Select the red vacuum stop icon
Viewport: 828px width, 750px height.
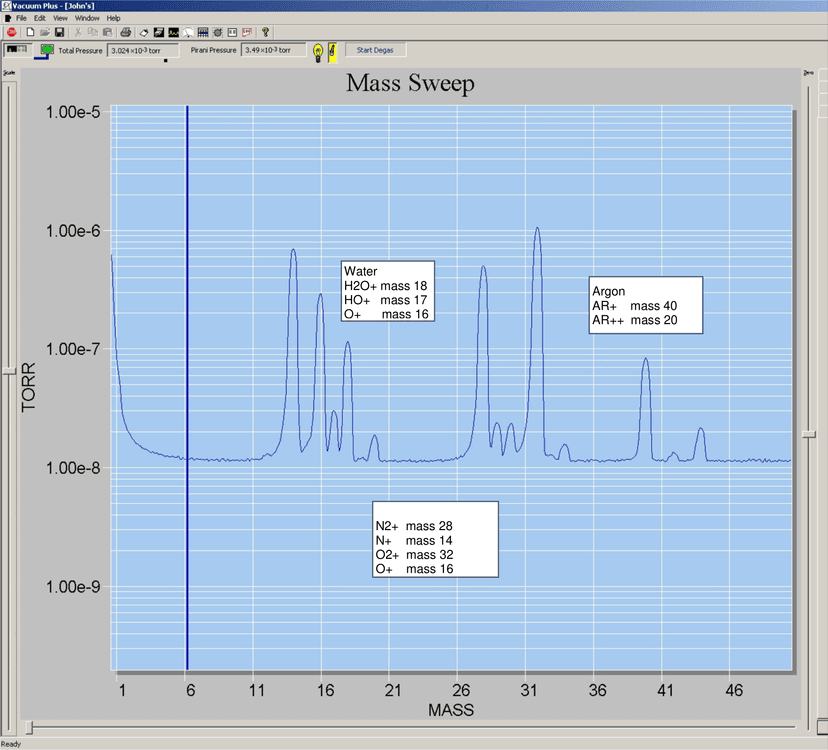[10, 32]
